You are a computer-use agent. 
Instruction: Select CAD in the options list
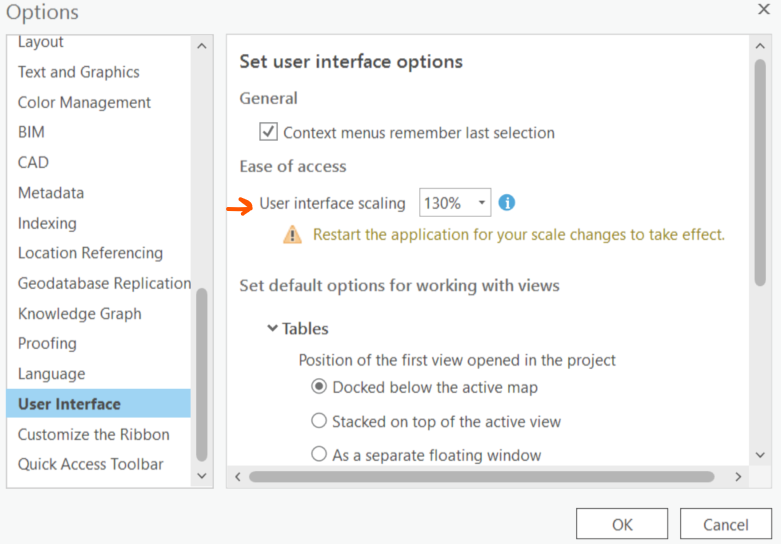point(33,162)
